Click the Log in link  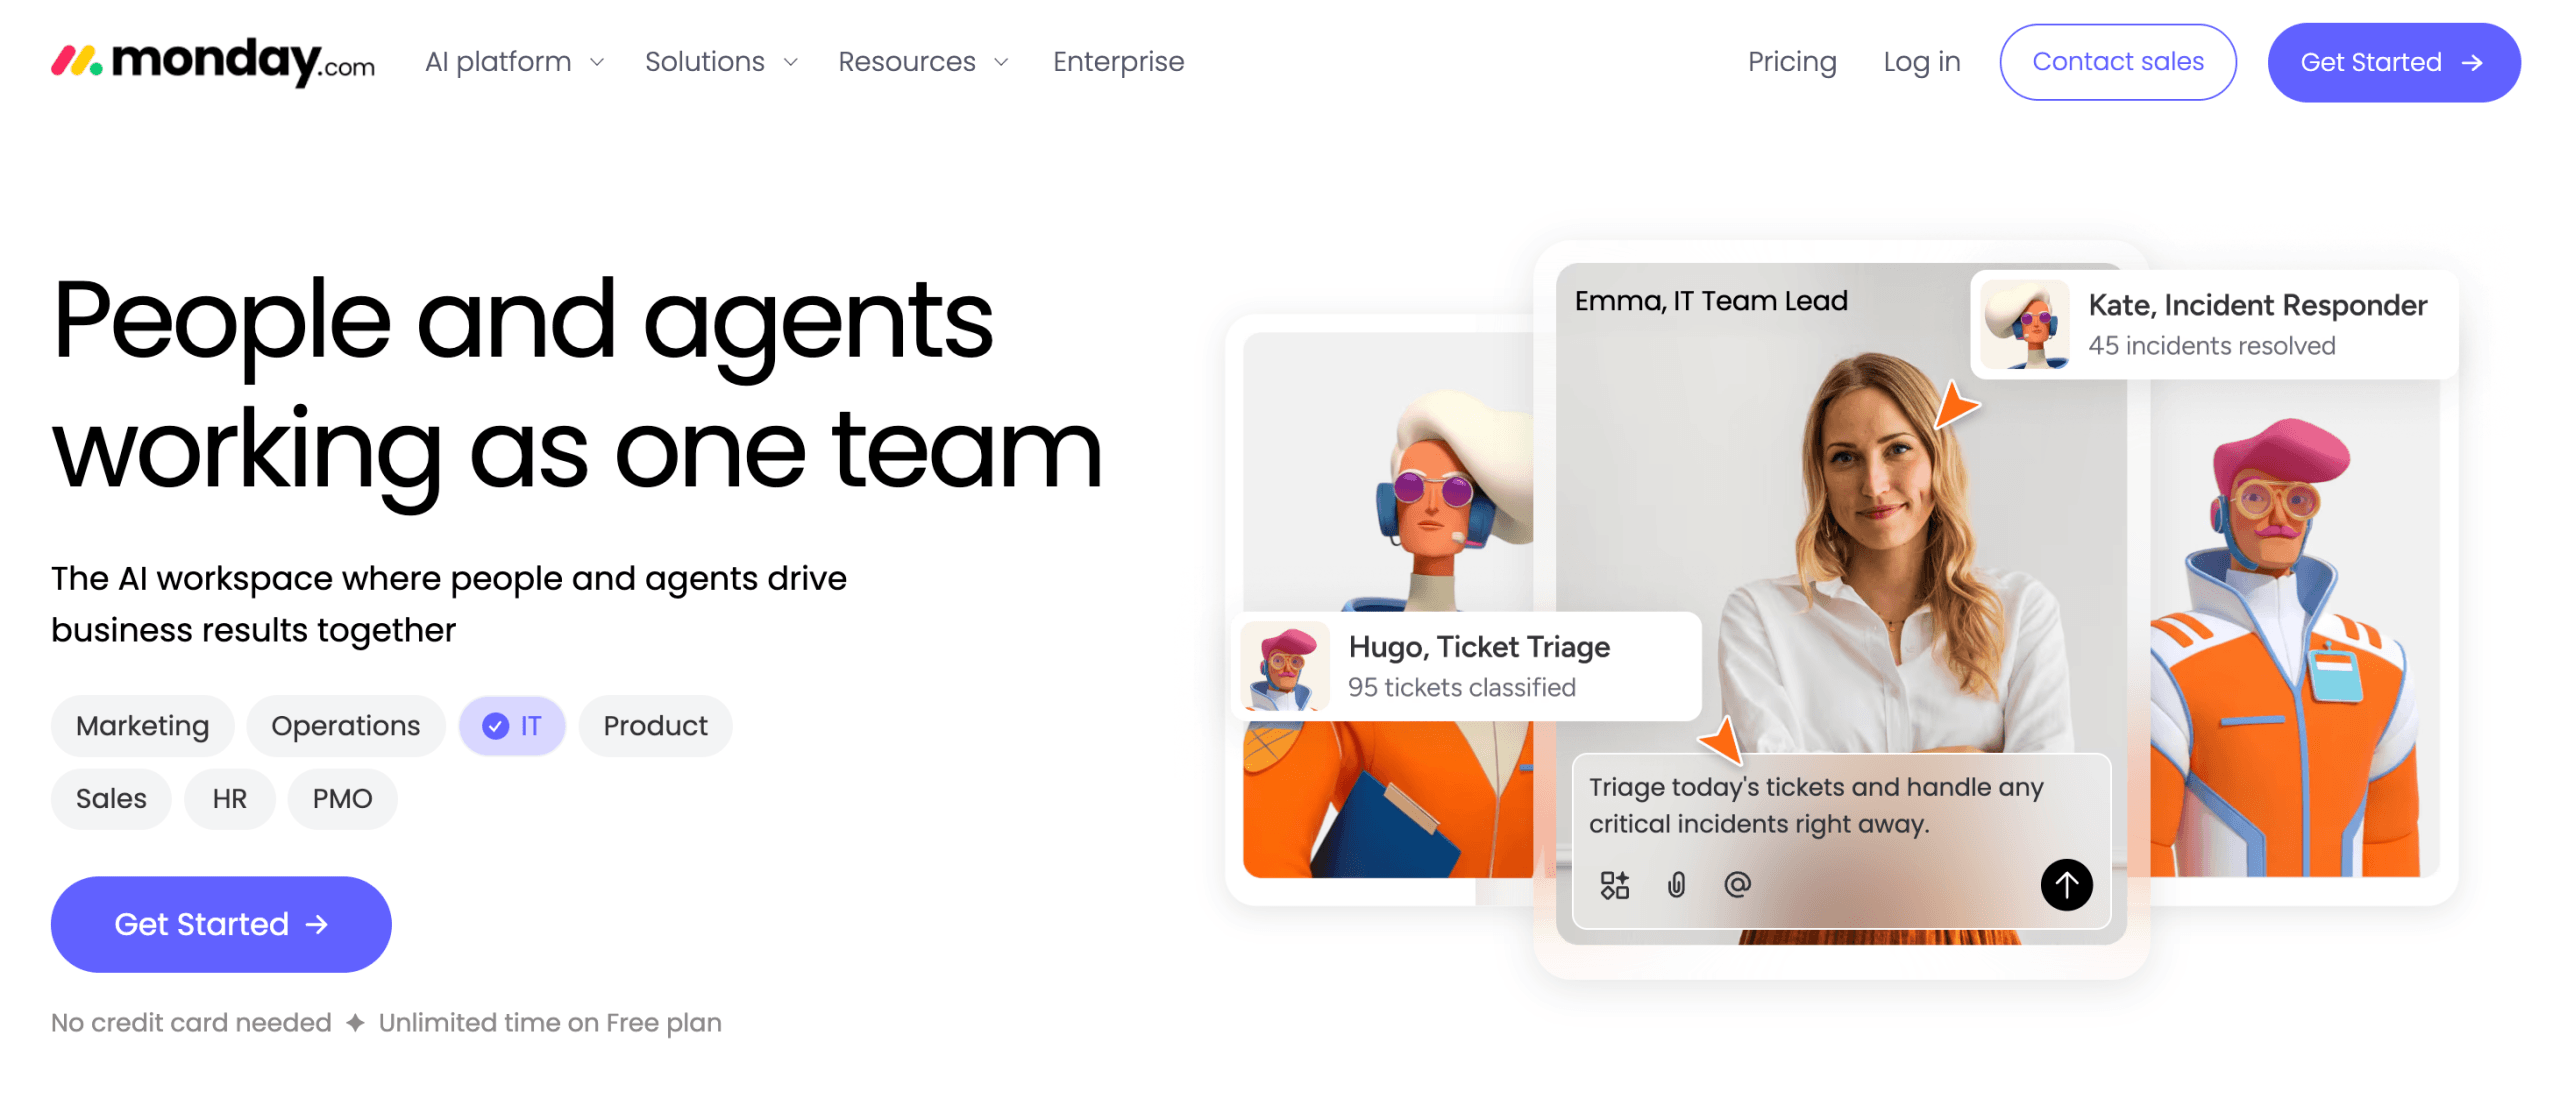pos(1921,62)
